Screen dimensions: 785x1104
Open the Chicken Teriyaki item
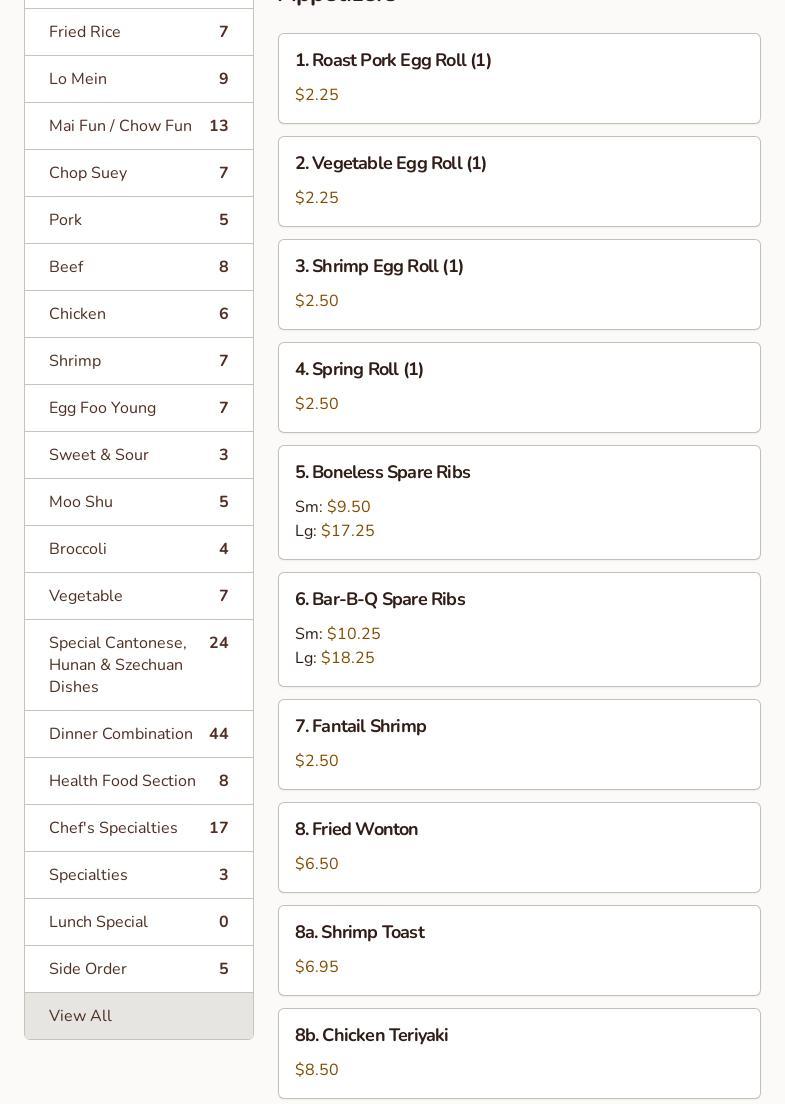click(x=519, y=1053)
